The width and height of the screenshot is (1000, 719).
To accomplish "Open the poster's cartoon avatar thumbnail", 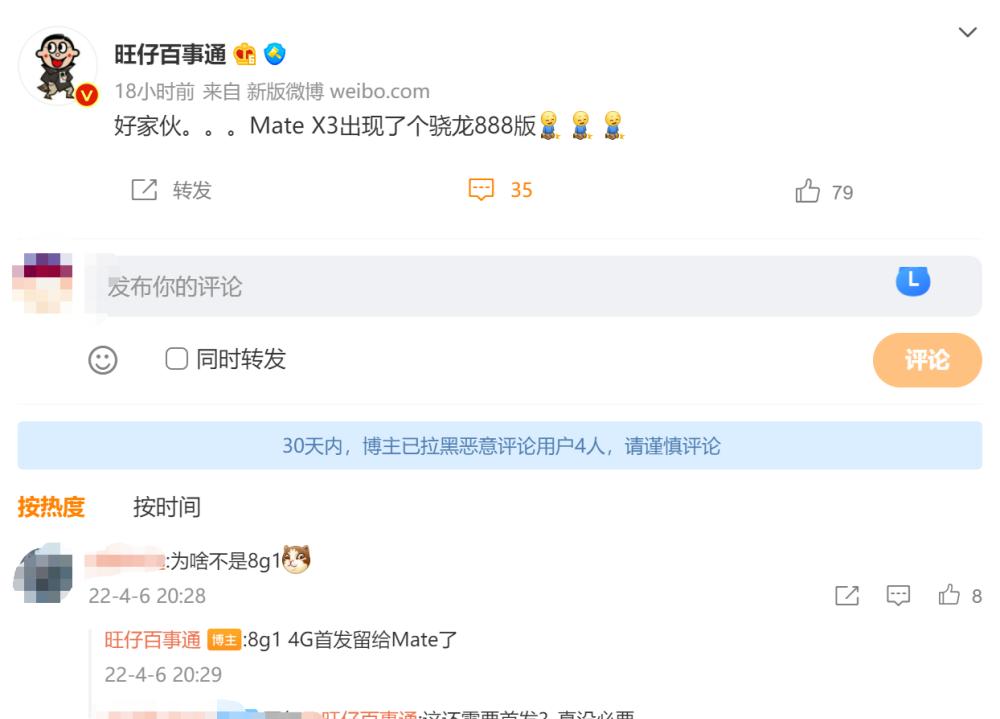I will (58, 66).
